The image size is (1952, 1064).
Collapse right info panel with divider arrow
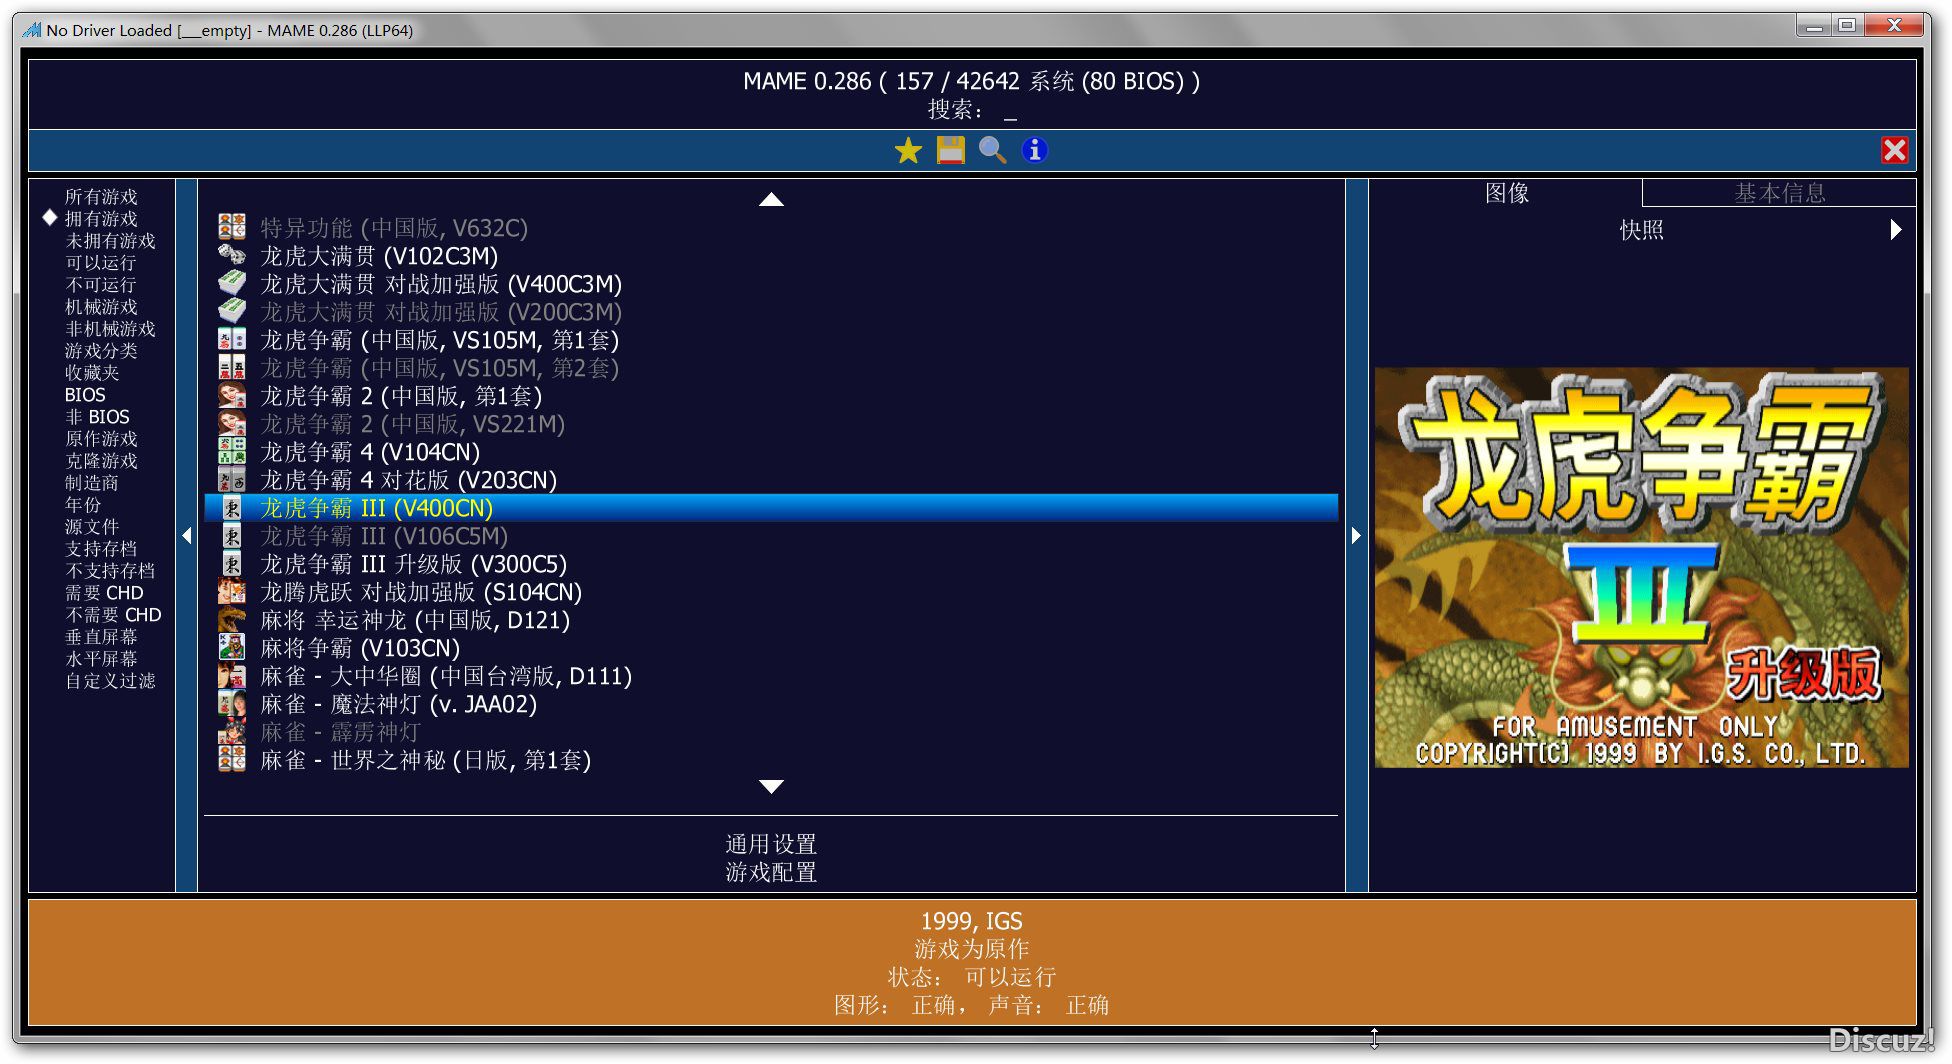coord(1356,536)
